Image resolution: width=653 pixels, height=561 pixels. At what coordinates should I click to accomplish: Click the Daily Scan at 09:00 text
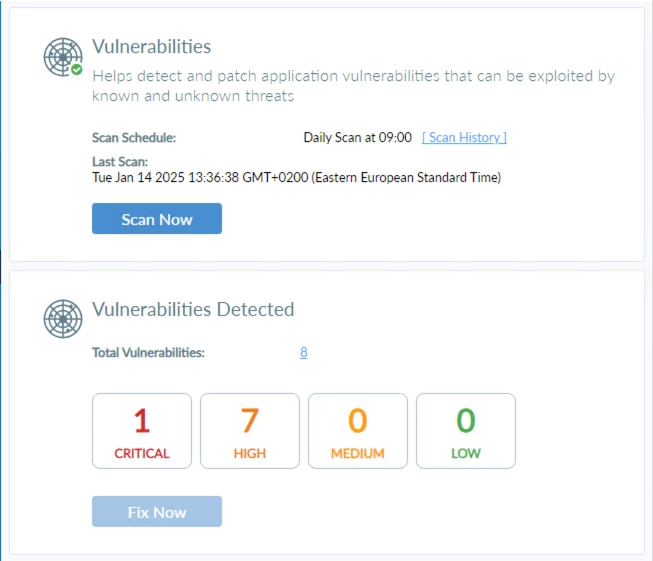click(x=358, y=137)
